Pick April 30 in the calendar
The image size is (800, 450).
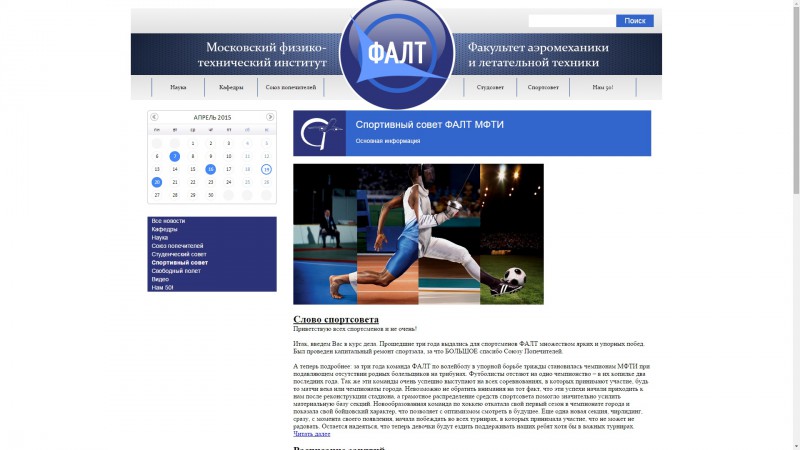click(210, 195)
